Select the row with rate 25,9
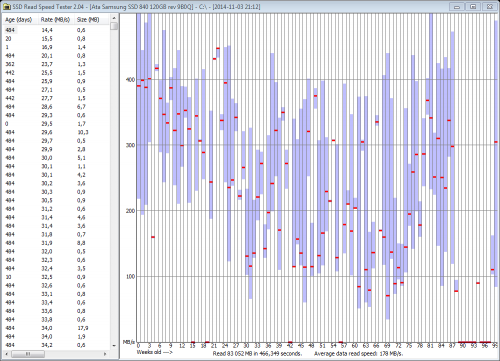The image size is (500, 361). [x=56, y=81]
